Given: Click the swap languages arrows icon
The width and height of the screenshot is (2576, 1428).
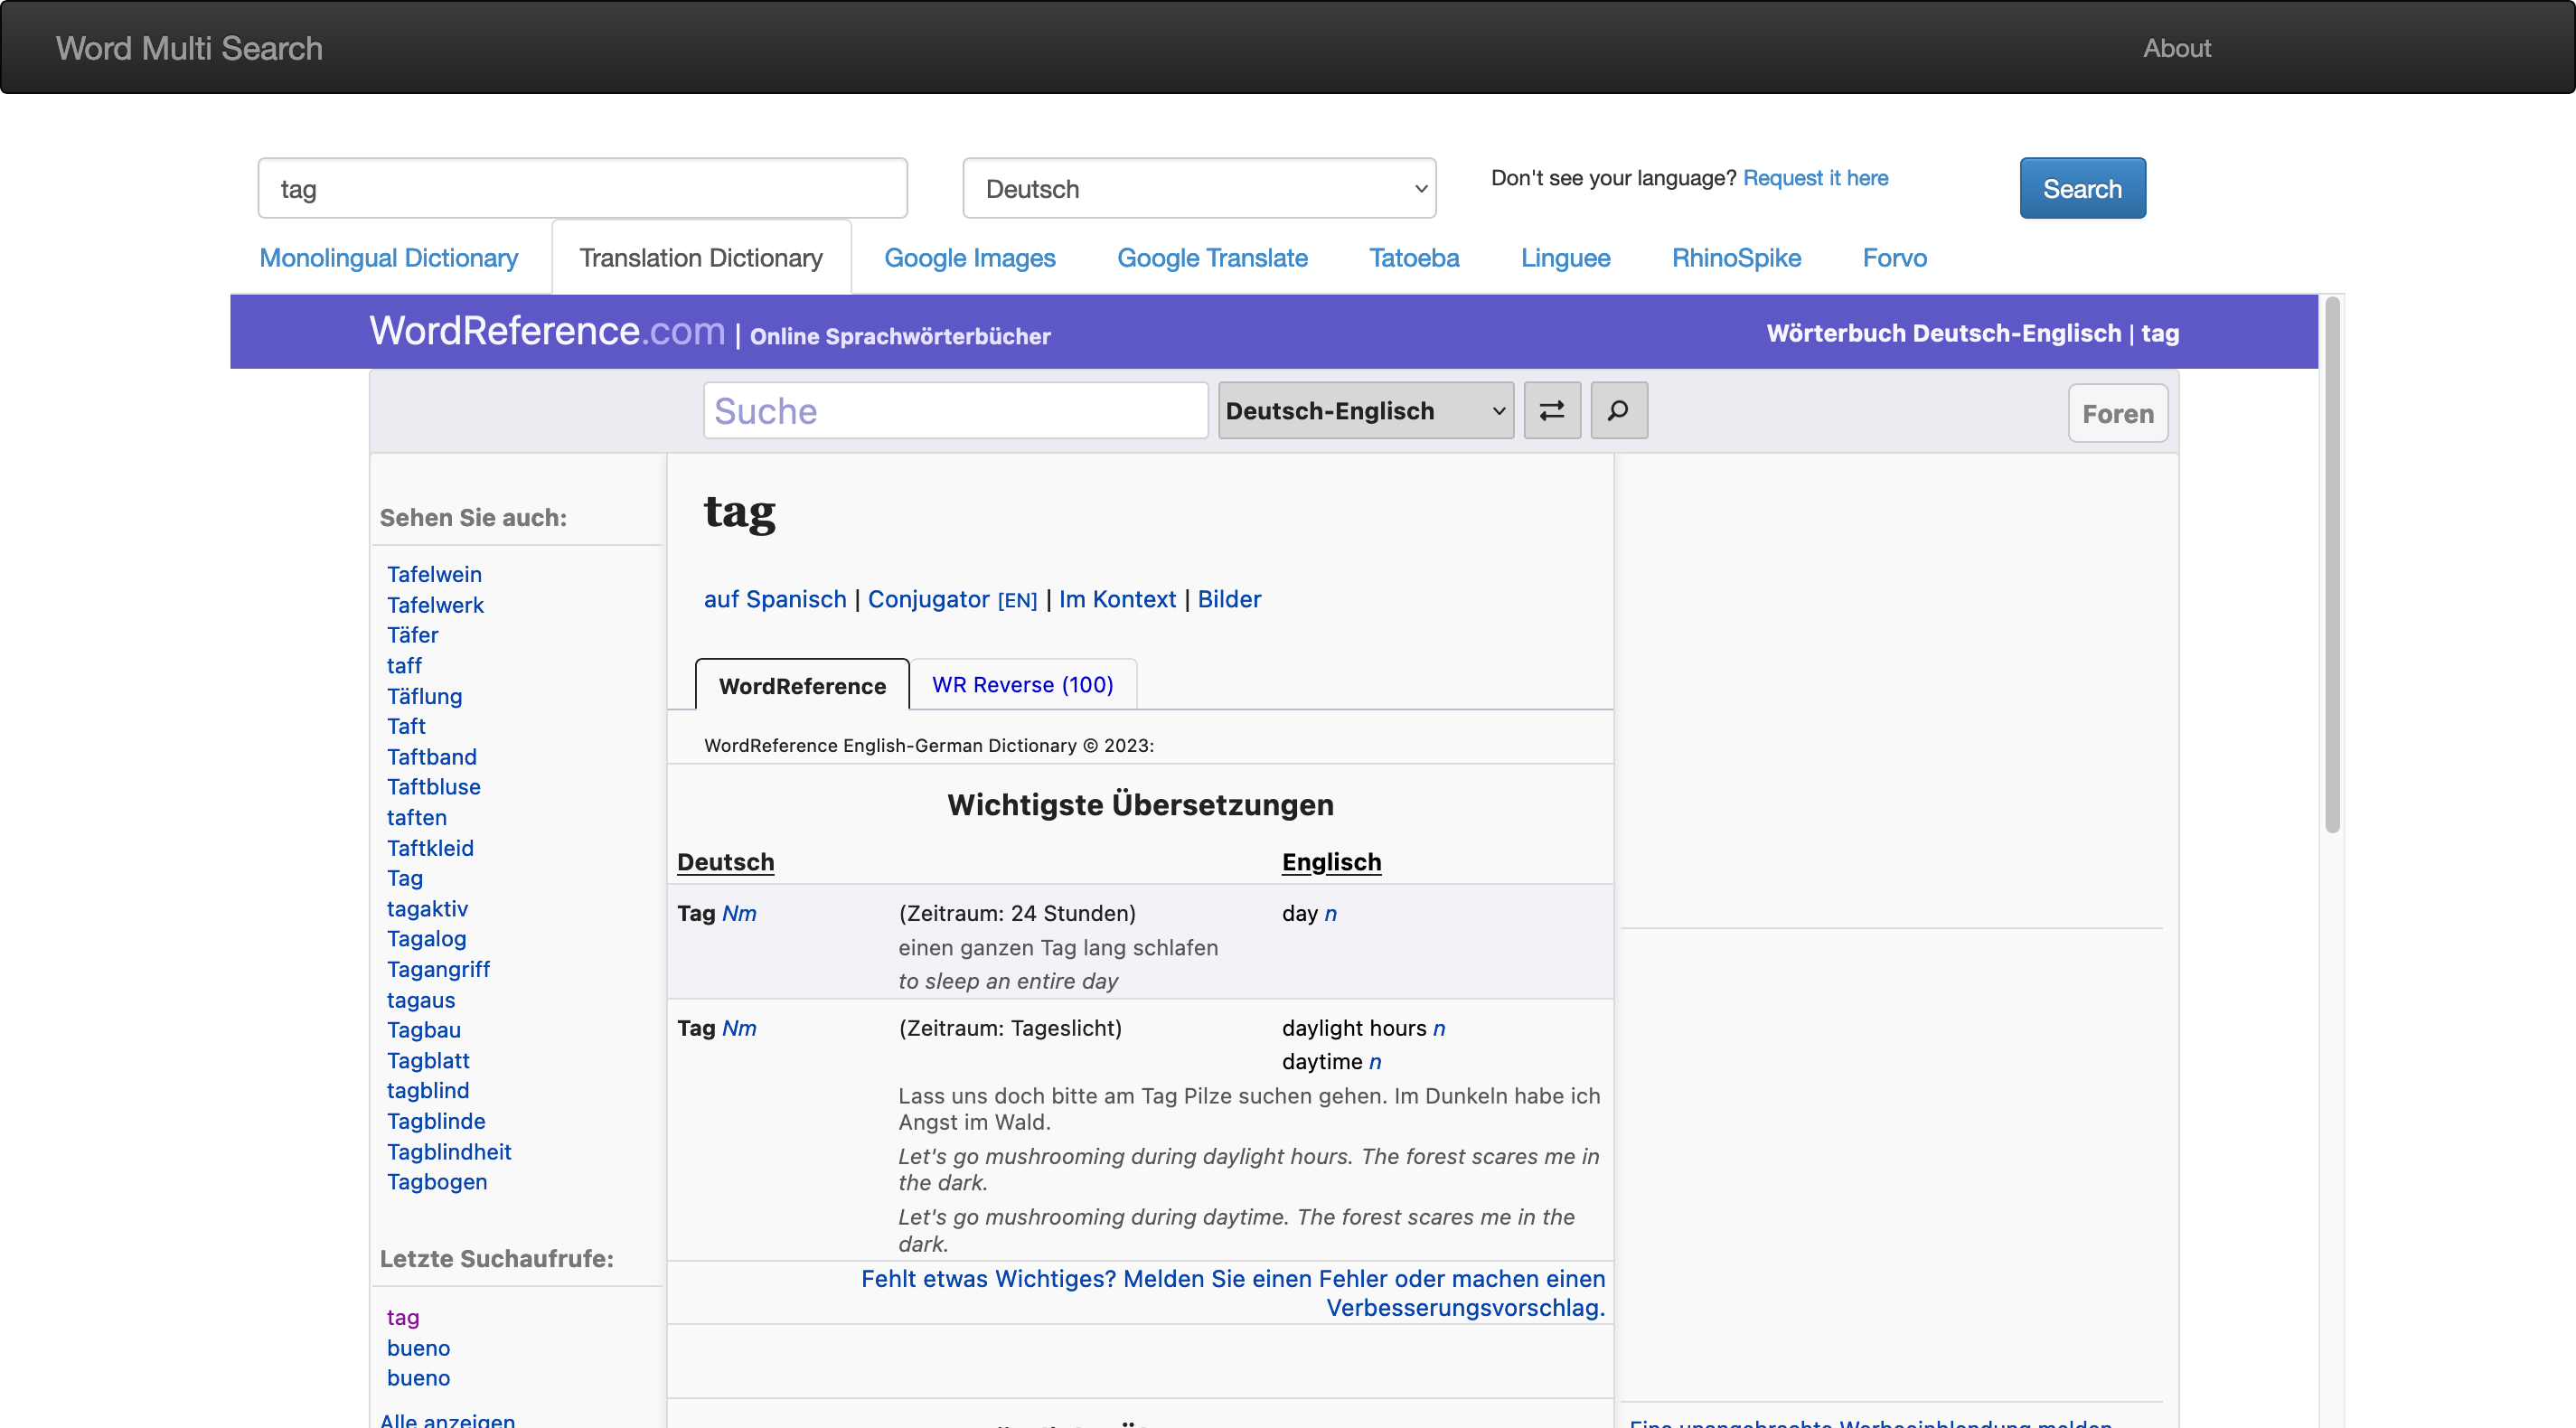Looking at the screenshot, I should click(x=1551, y=411).
